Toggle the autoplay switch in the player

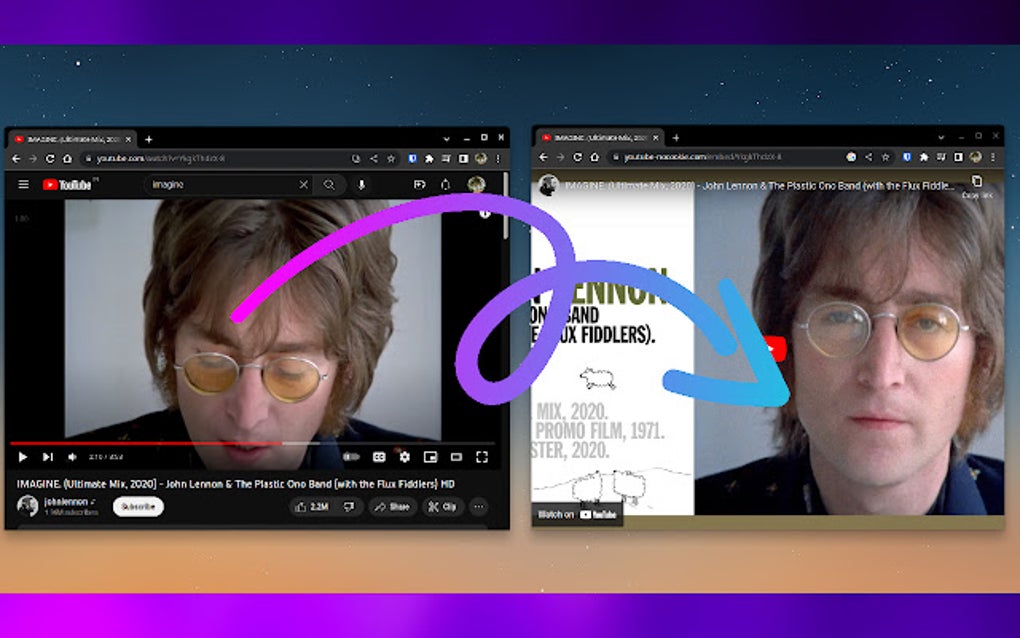[350, 456]
